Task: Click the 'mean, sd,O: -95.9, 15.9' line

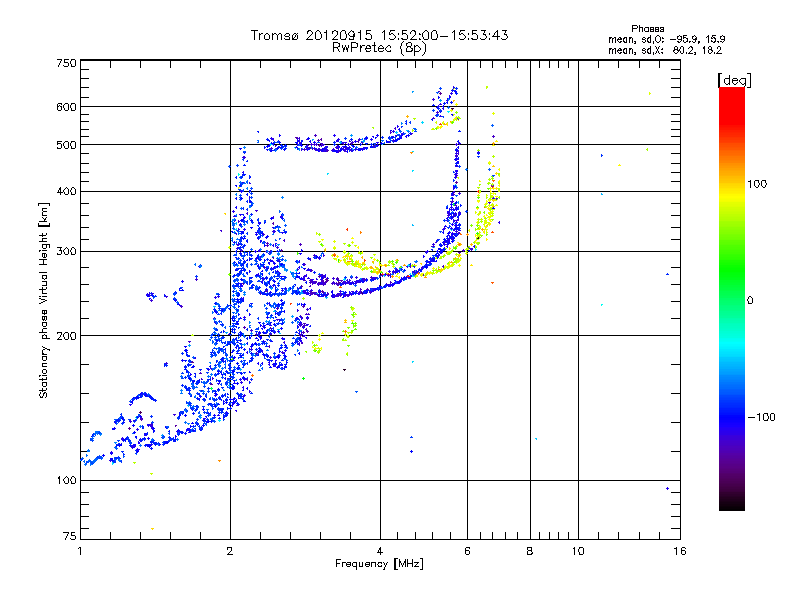Action: (666, 39)
